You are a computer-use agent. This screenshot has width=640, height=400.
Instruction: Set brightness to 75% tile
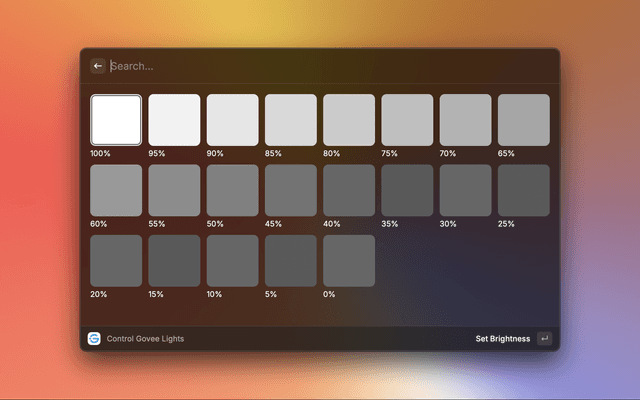pos(407,120)
